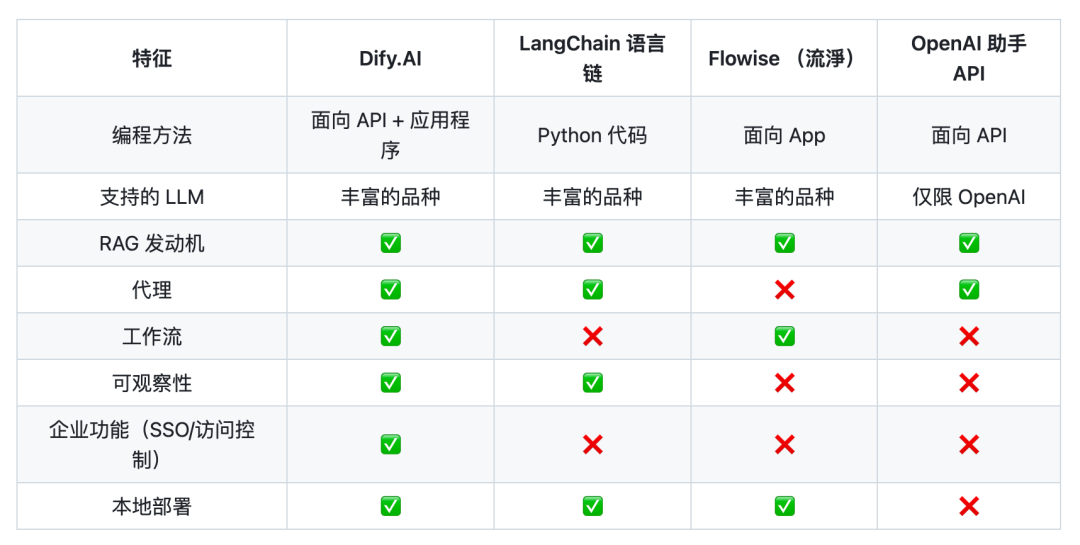Click the 支持的 LLM row label
Image resolution: width=1080 pixels, height=545 pixels.
(x=152, y=197)
